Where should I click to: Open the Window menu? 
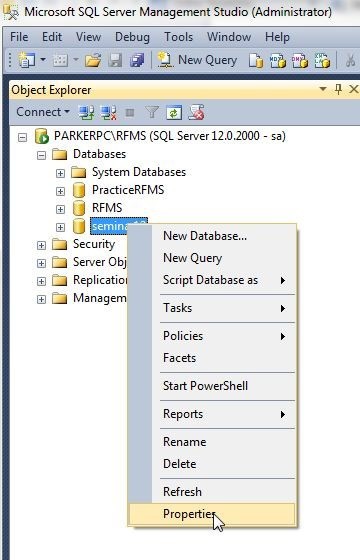click(x=229, y=37)
